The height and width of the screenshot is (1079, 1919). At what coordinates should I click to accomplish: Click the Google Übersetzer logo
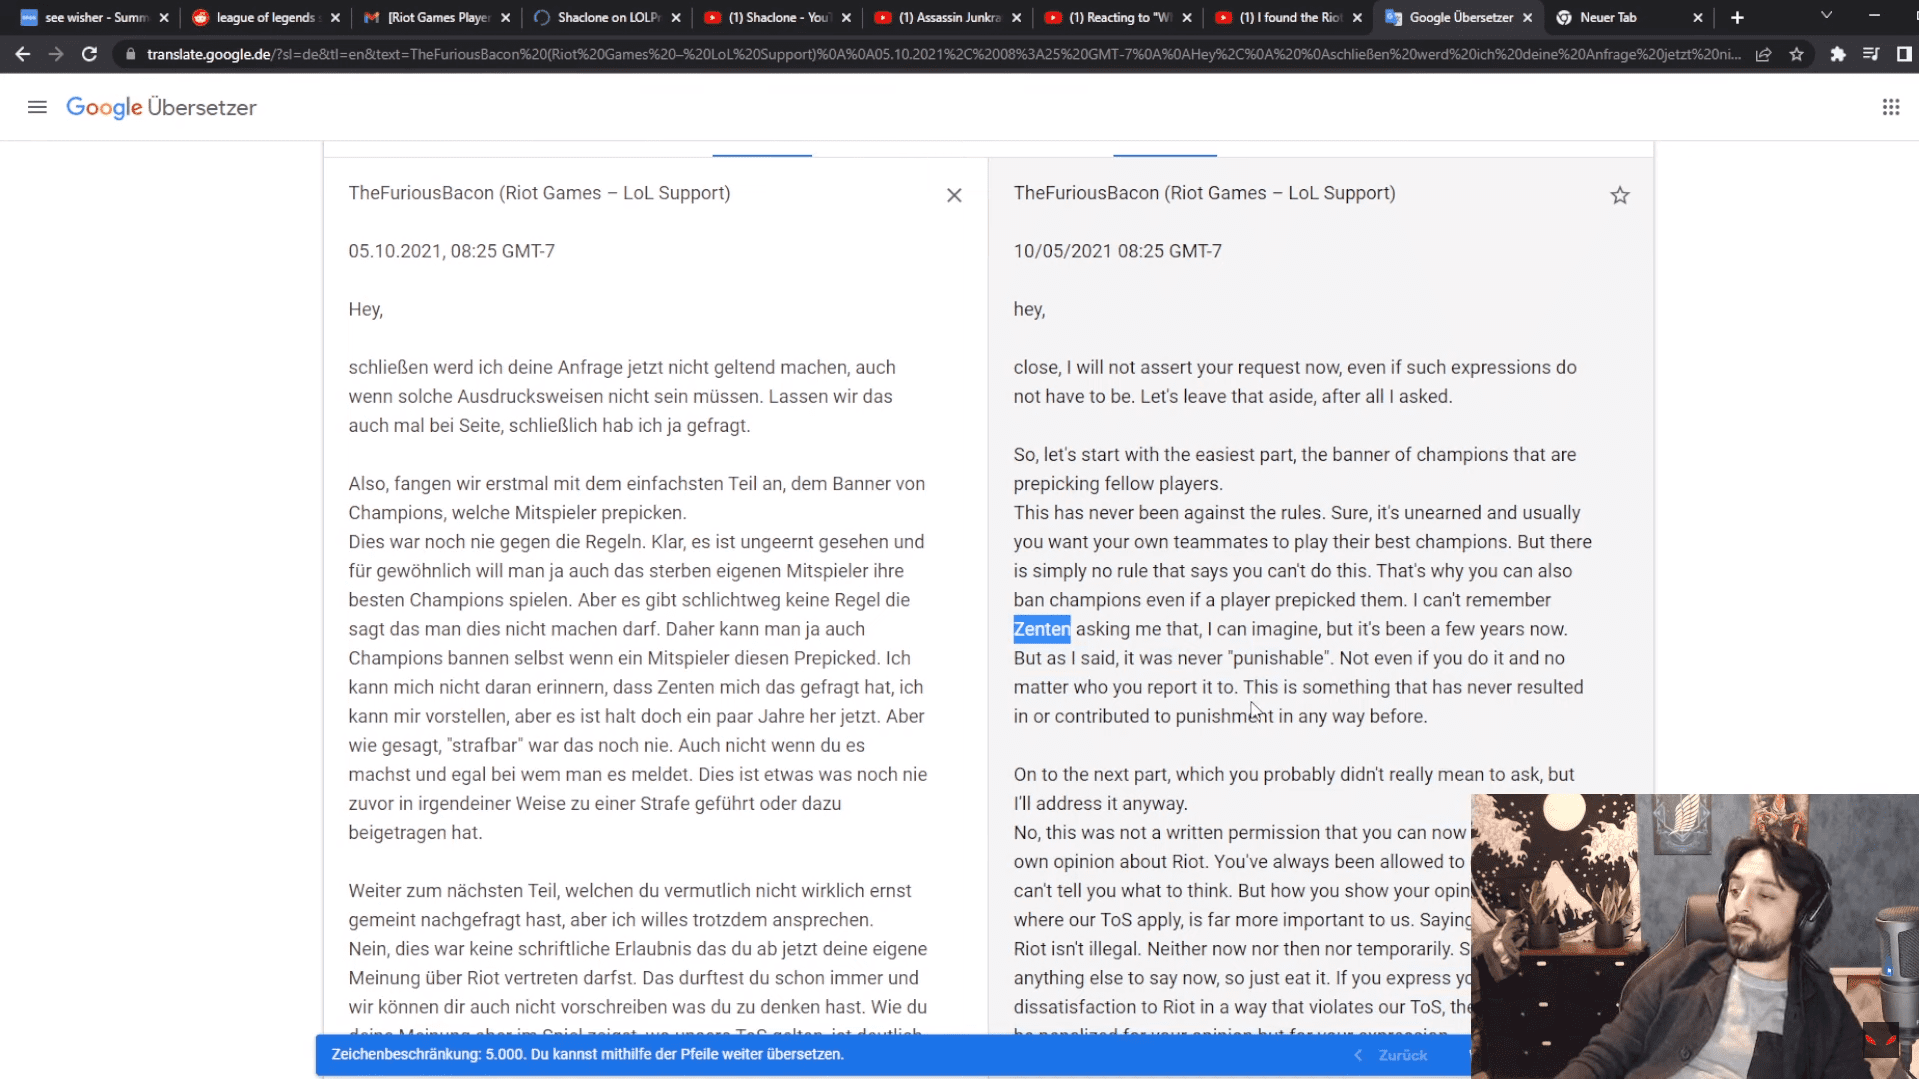pos(161,107)
